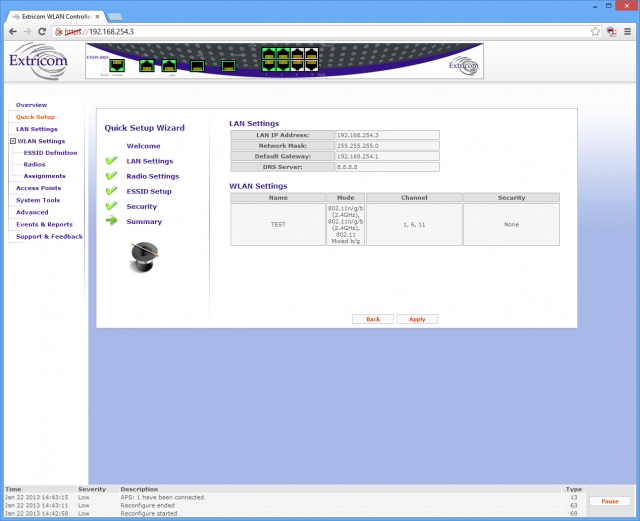The width and height of the screenshot is (640, 521).
Task: Click the second green LAN port icon
Action: 169,65
